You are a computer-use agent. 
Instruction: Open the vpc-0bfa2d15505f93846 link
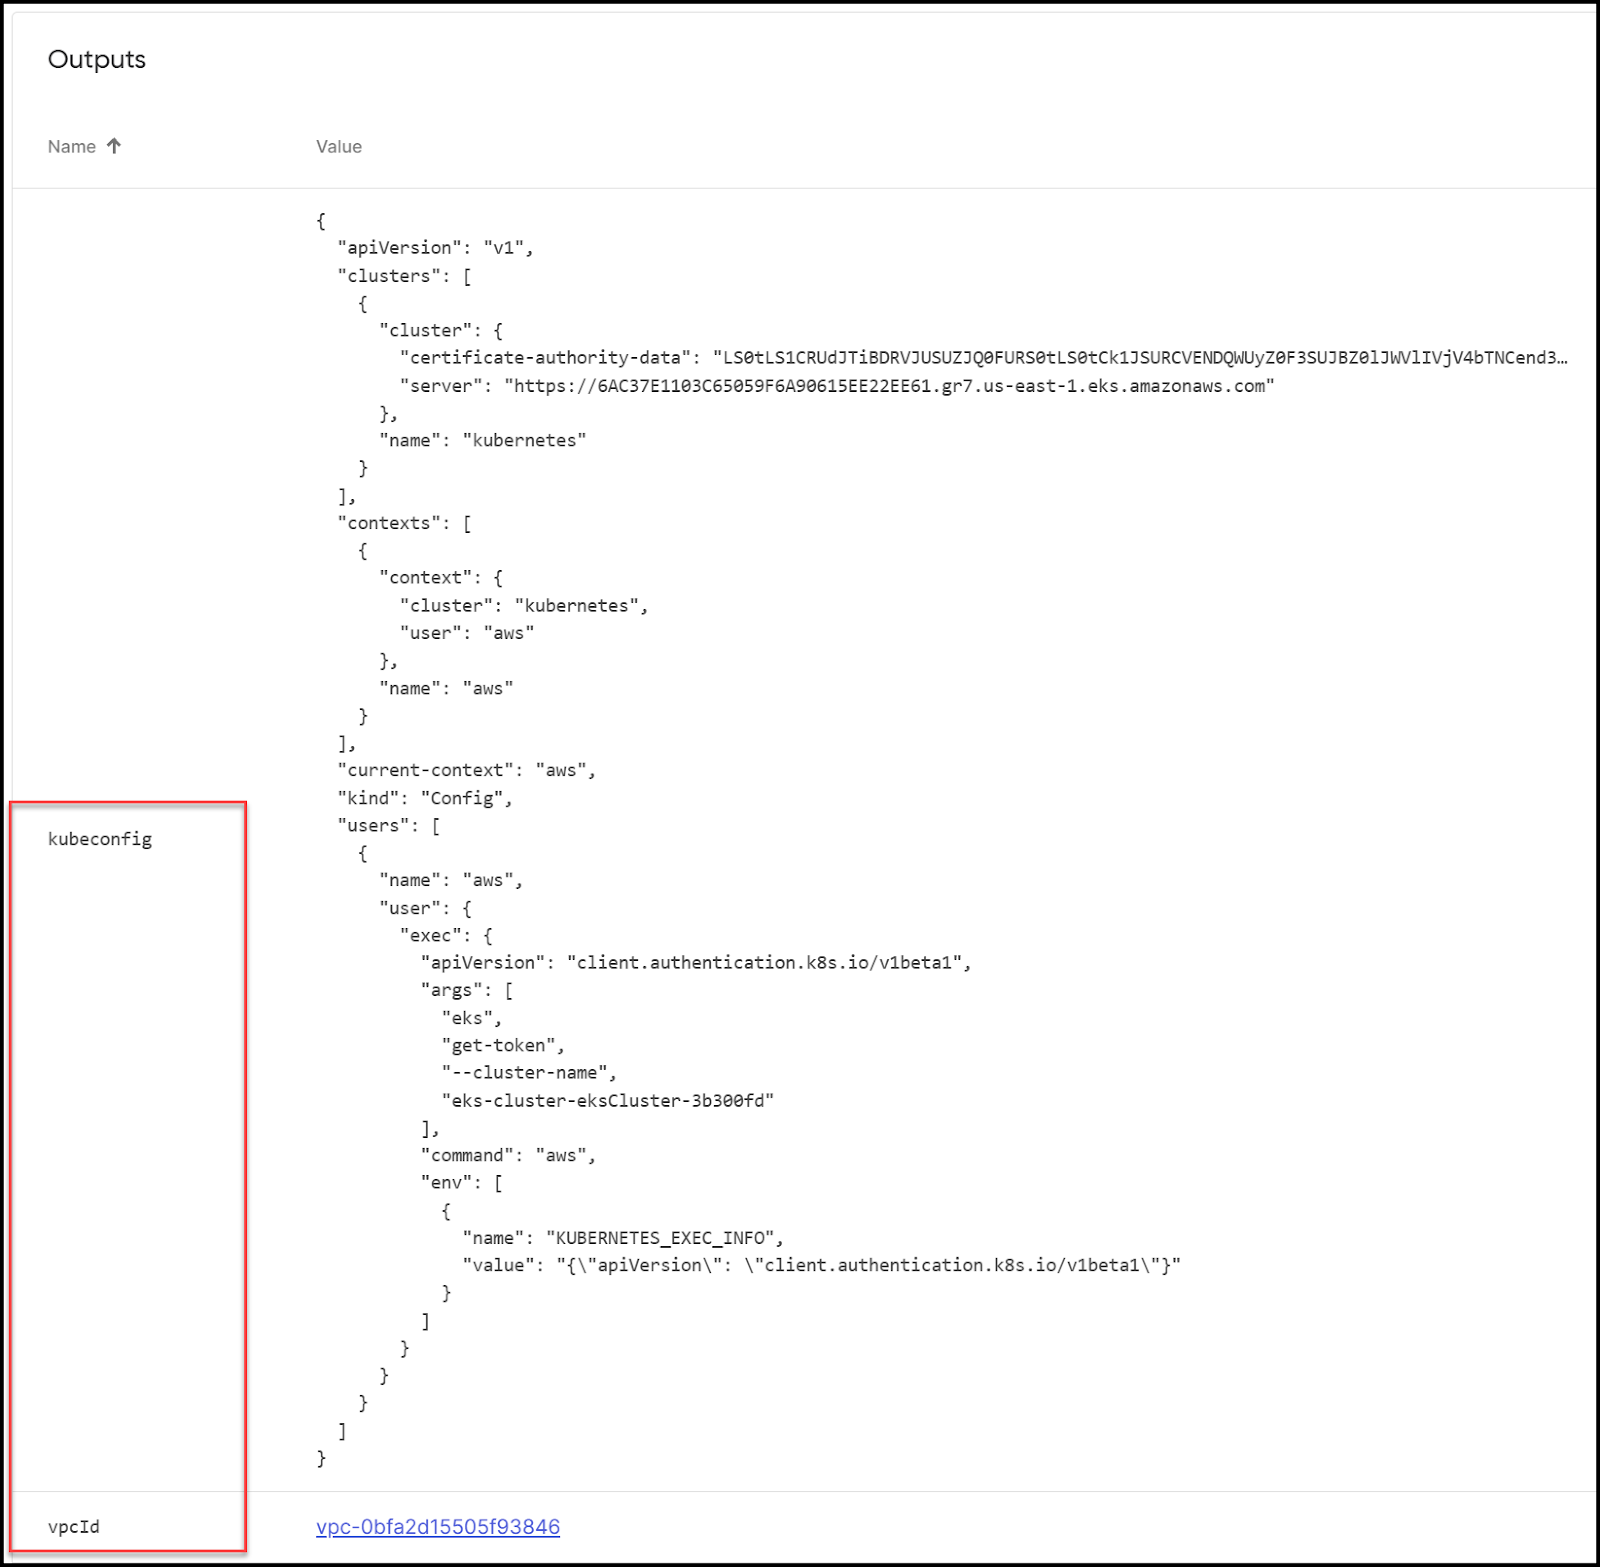pos(438,1527)
